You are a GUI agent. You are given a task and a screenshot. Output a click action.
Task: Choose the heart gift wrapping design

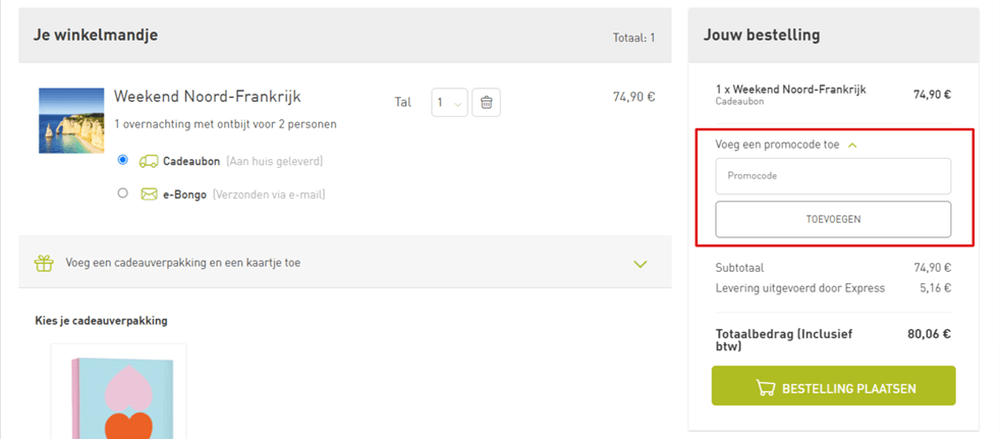click(x=119, y=395)
